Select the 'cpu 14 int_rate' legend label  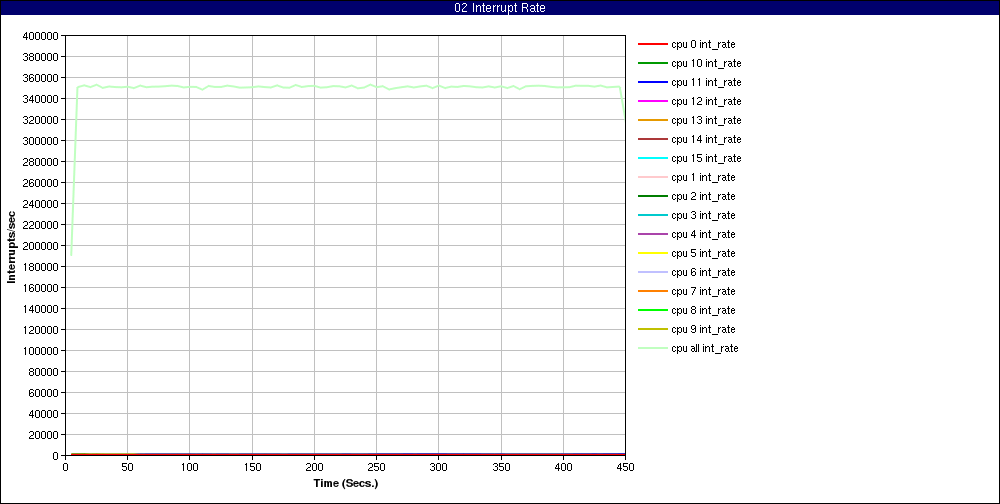pyautogui.click(x=706, y=140)
